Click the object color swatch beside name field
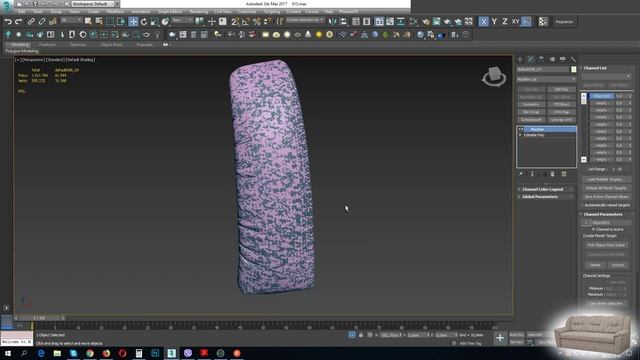Screen dimensions: 640x360 (x=573, y=69)
